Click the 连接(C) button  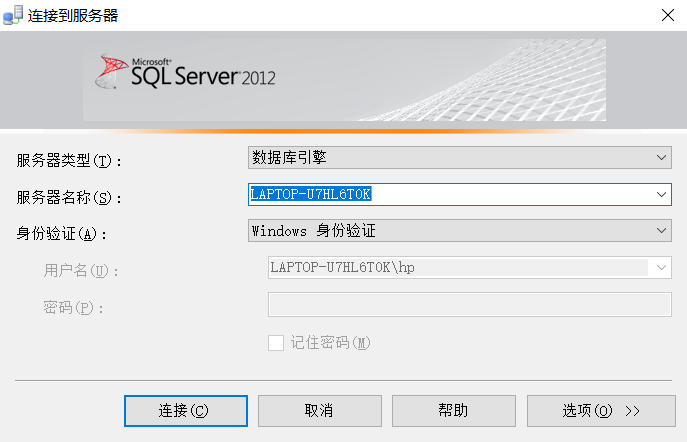(x=186, y=411)
